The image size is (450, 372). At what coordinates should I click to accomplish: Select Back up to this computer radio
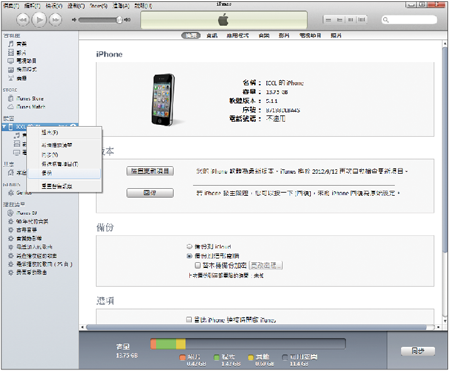[189, 256]
